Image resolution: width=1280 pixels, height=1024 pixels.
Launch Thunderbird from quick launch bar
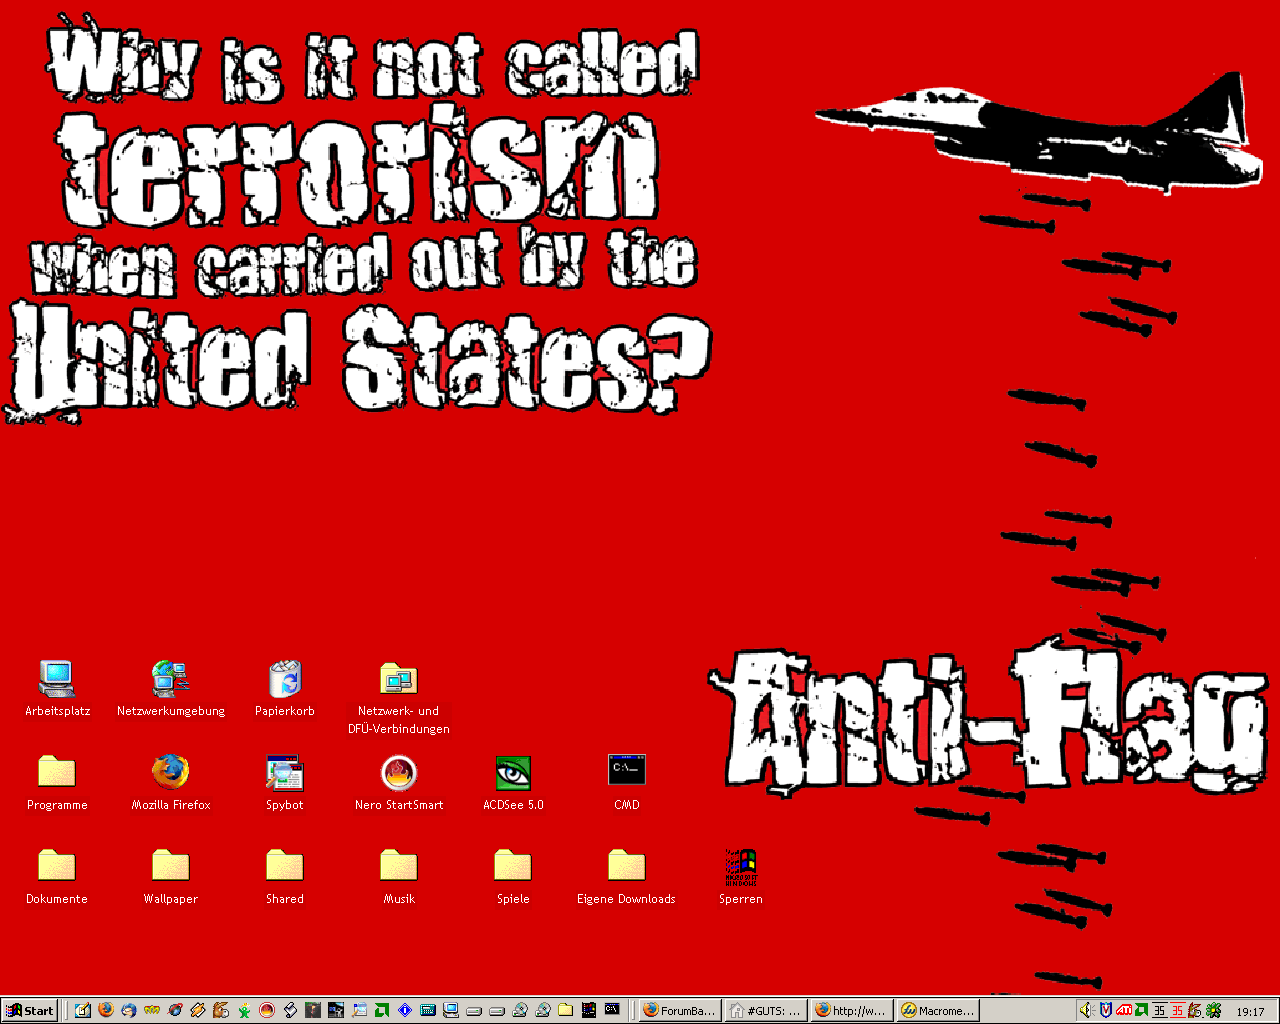click(129, 1010)
